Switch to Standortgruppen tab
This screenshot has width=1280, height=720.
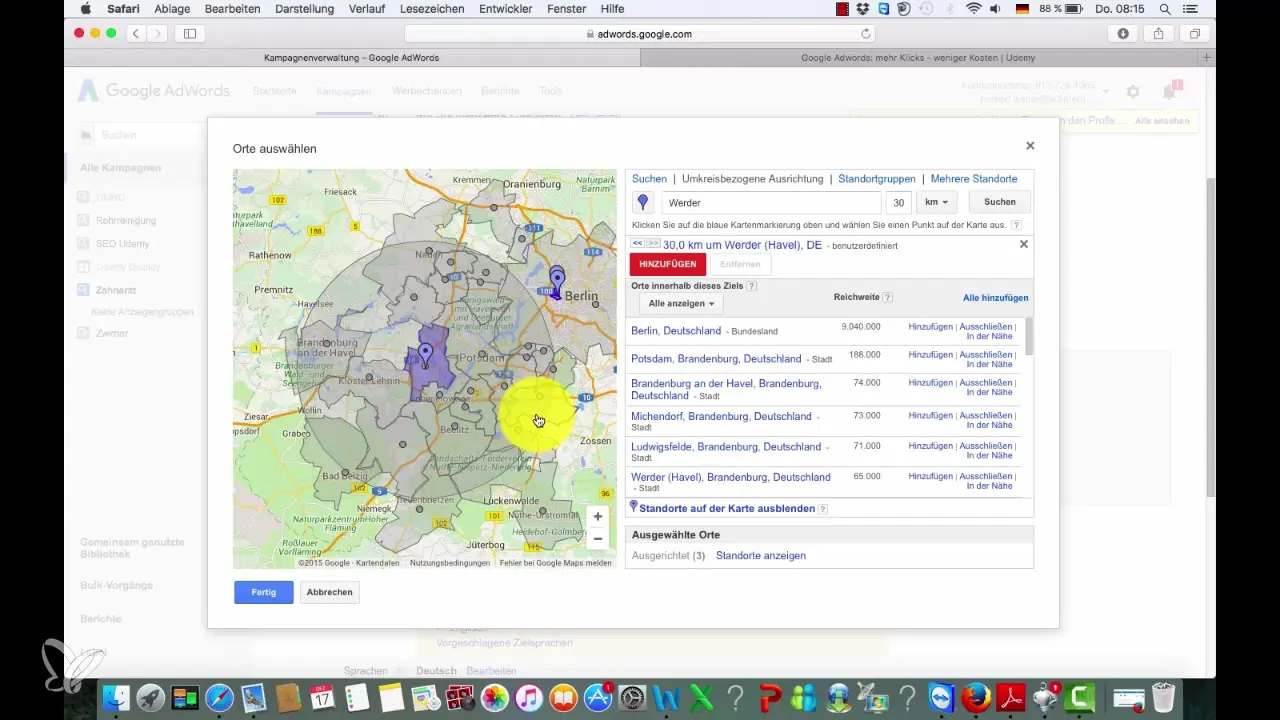(x=876, y=179)
